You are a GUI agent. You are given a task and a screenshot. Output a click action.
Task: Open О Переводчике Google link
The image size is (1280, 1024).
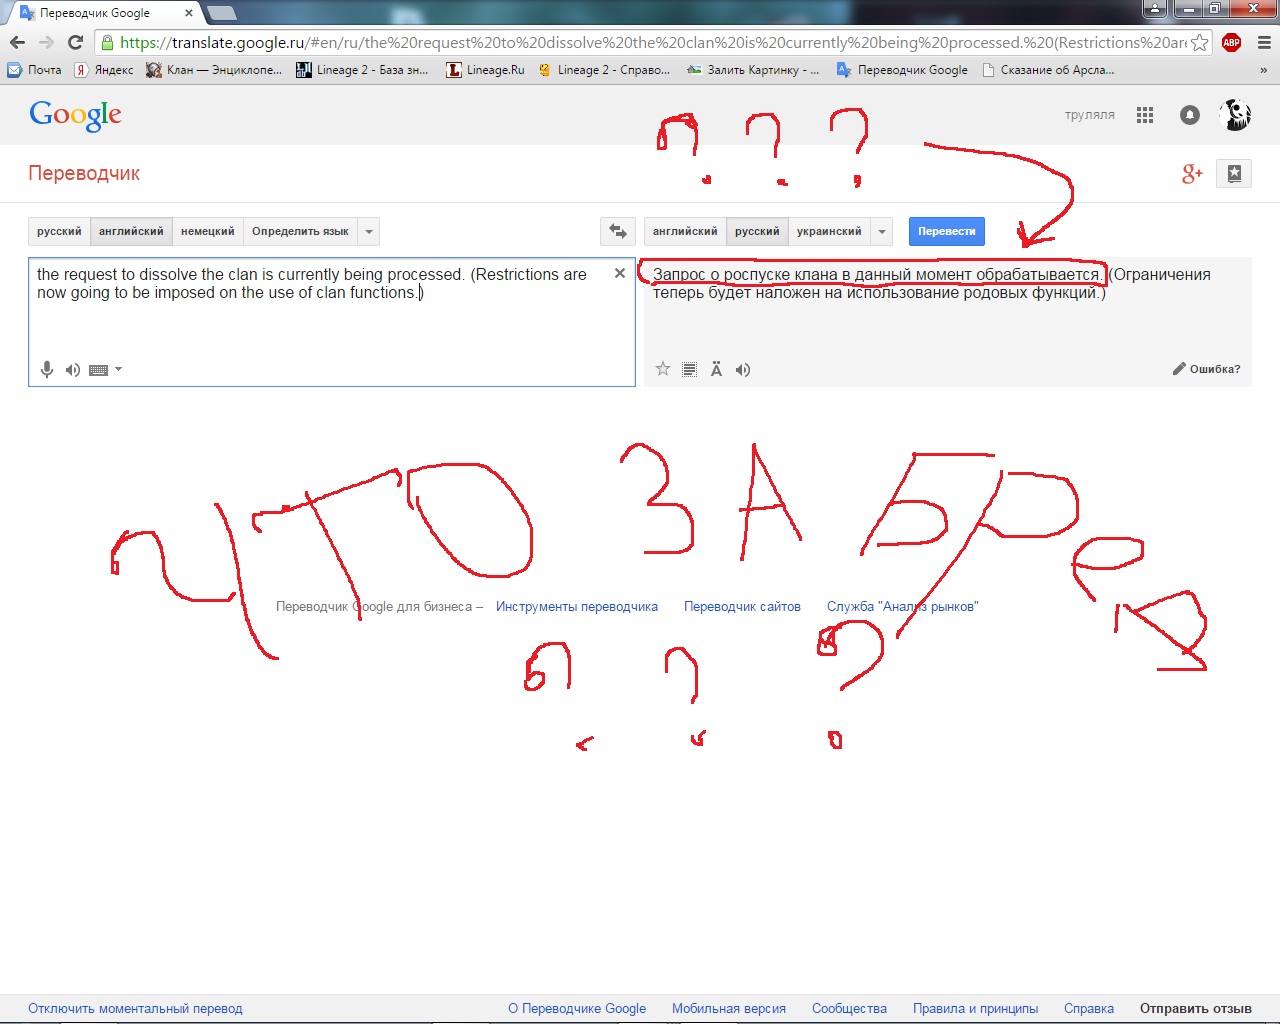pyautogui.click(x=577, y=1008)
